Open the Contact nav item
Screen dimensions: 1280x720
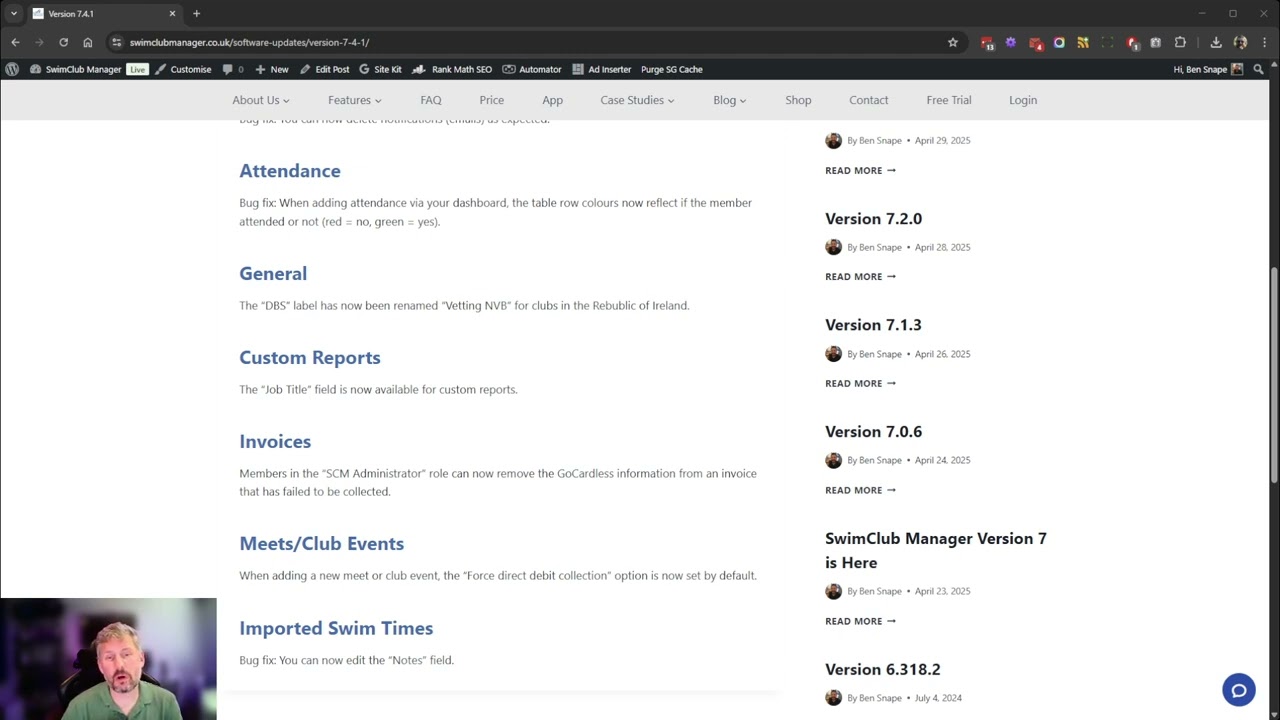pyautogui.click(x=868, y=100)
